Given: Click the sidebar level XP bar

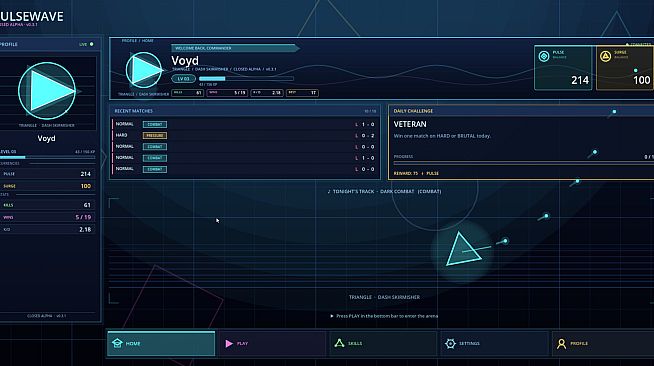Looking at the screenshot, I should [48, 157].
